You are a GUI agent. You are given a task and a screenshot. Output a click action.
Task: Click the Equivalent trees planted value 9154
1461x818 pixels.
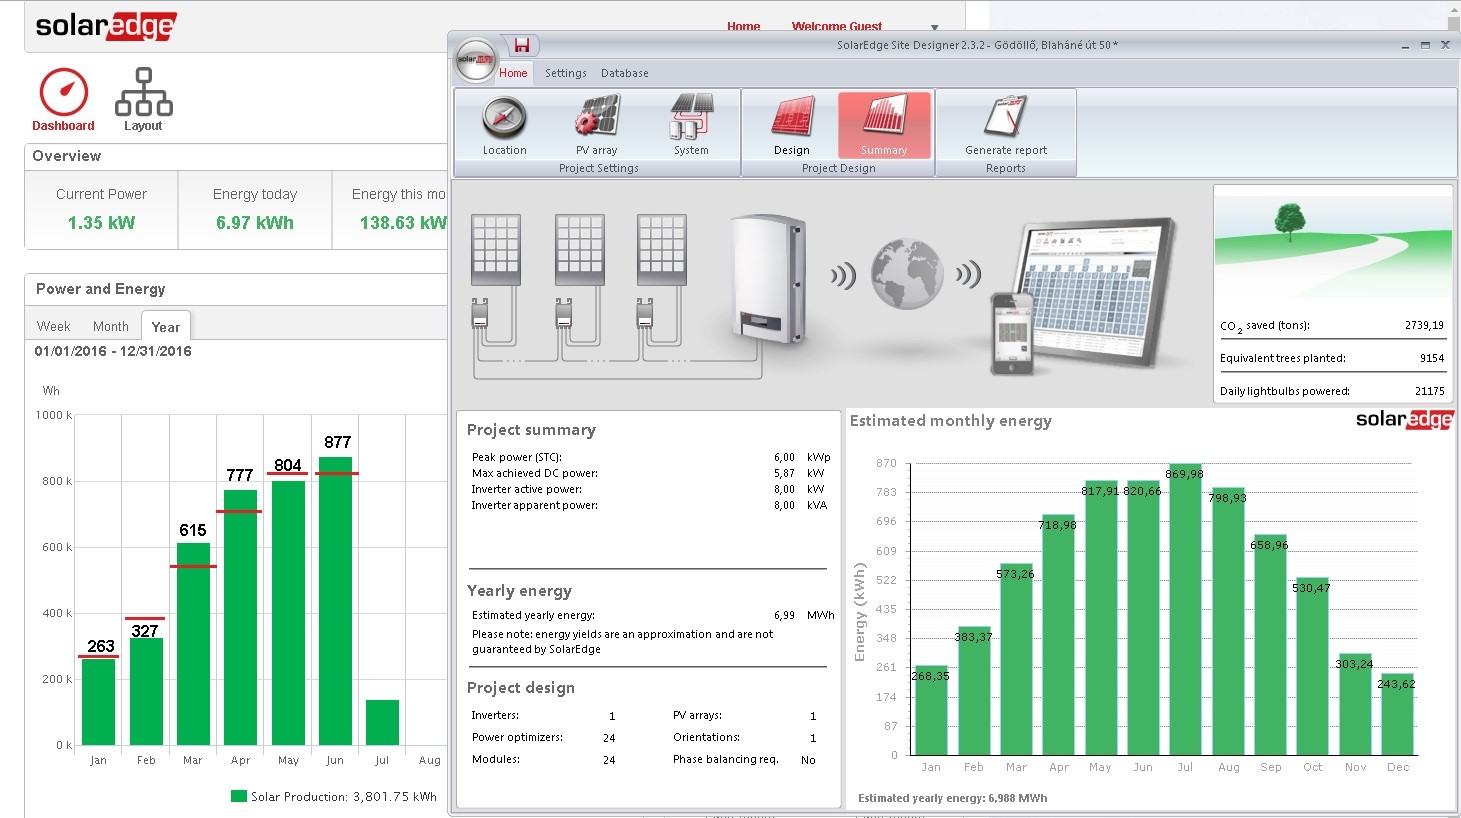1432,358
